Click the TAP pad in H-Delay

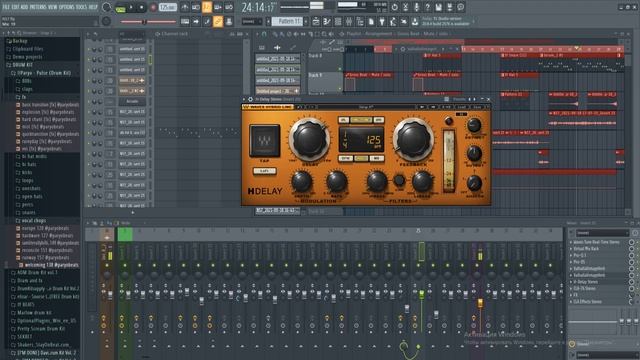264,141
